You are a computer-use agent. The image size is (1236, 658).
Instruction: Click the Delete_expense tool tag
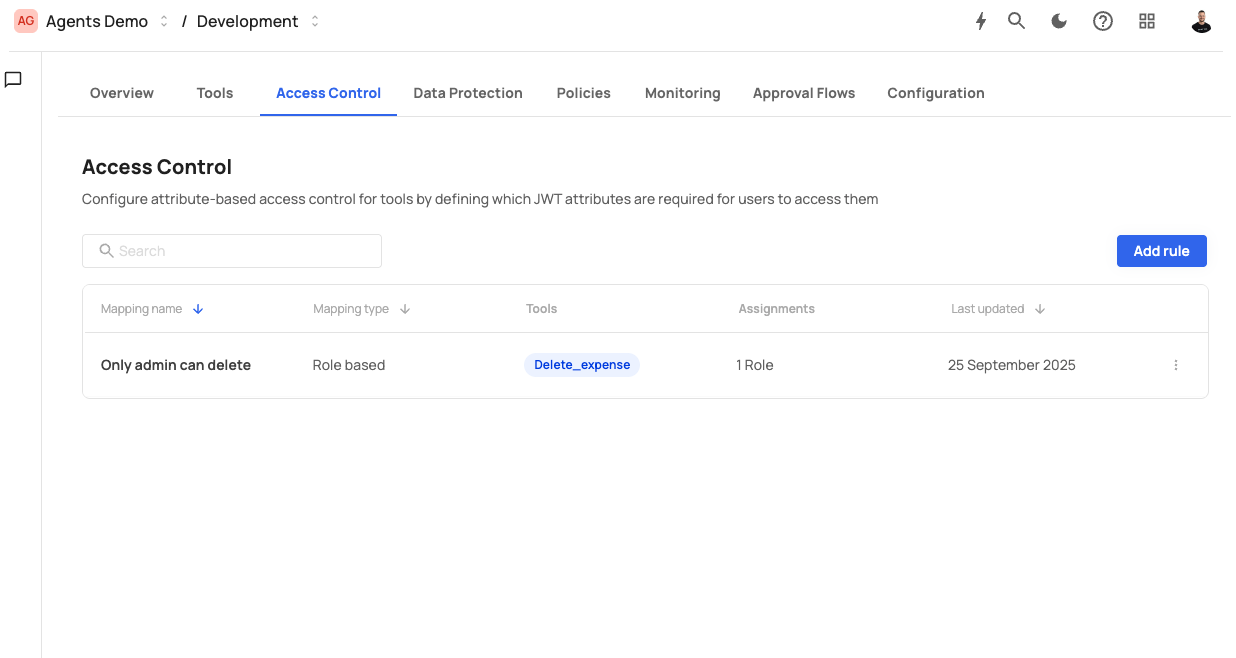point(582,365)
